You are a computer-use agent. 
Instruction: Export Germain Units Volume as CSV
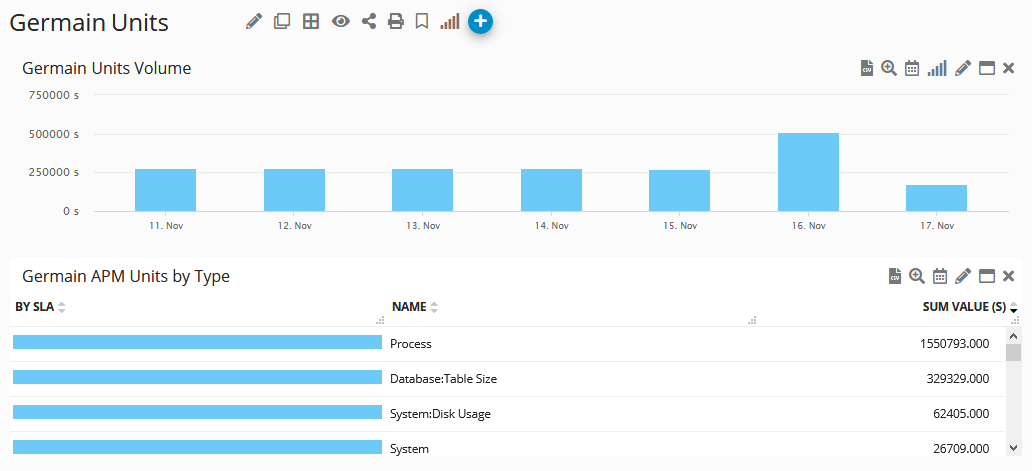pyautogui.click(x=867, y=68)
